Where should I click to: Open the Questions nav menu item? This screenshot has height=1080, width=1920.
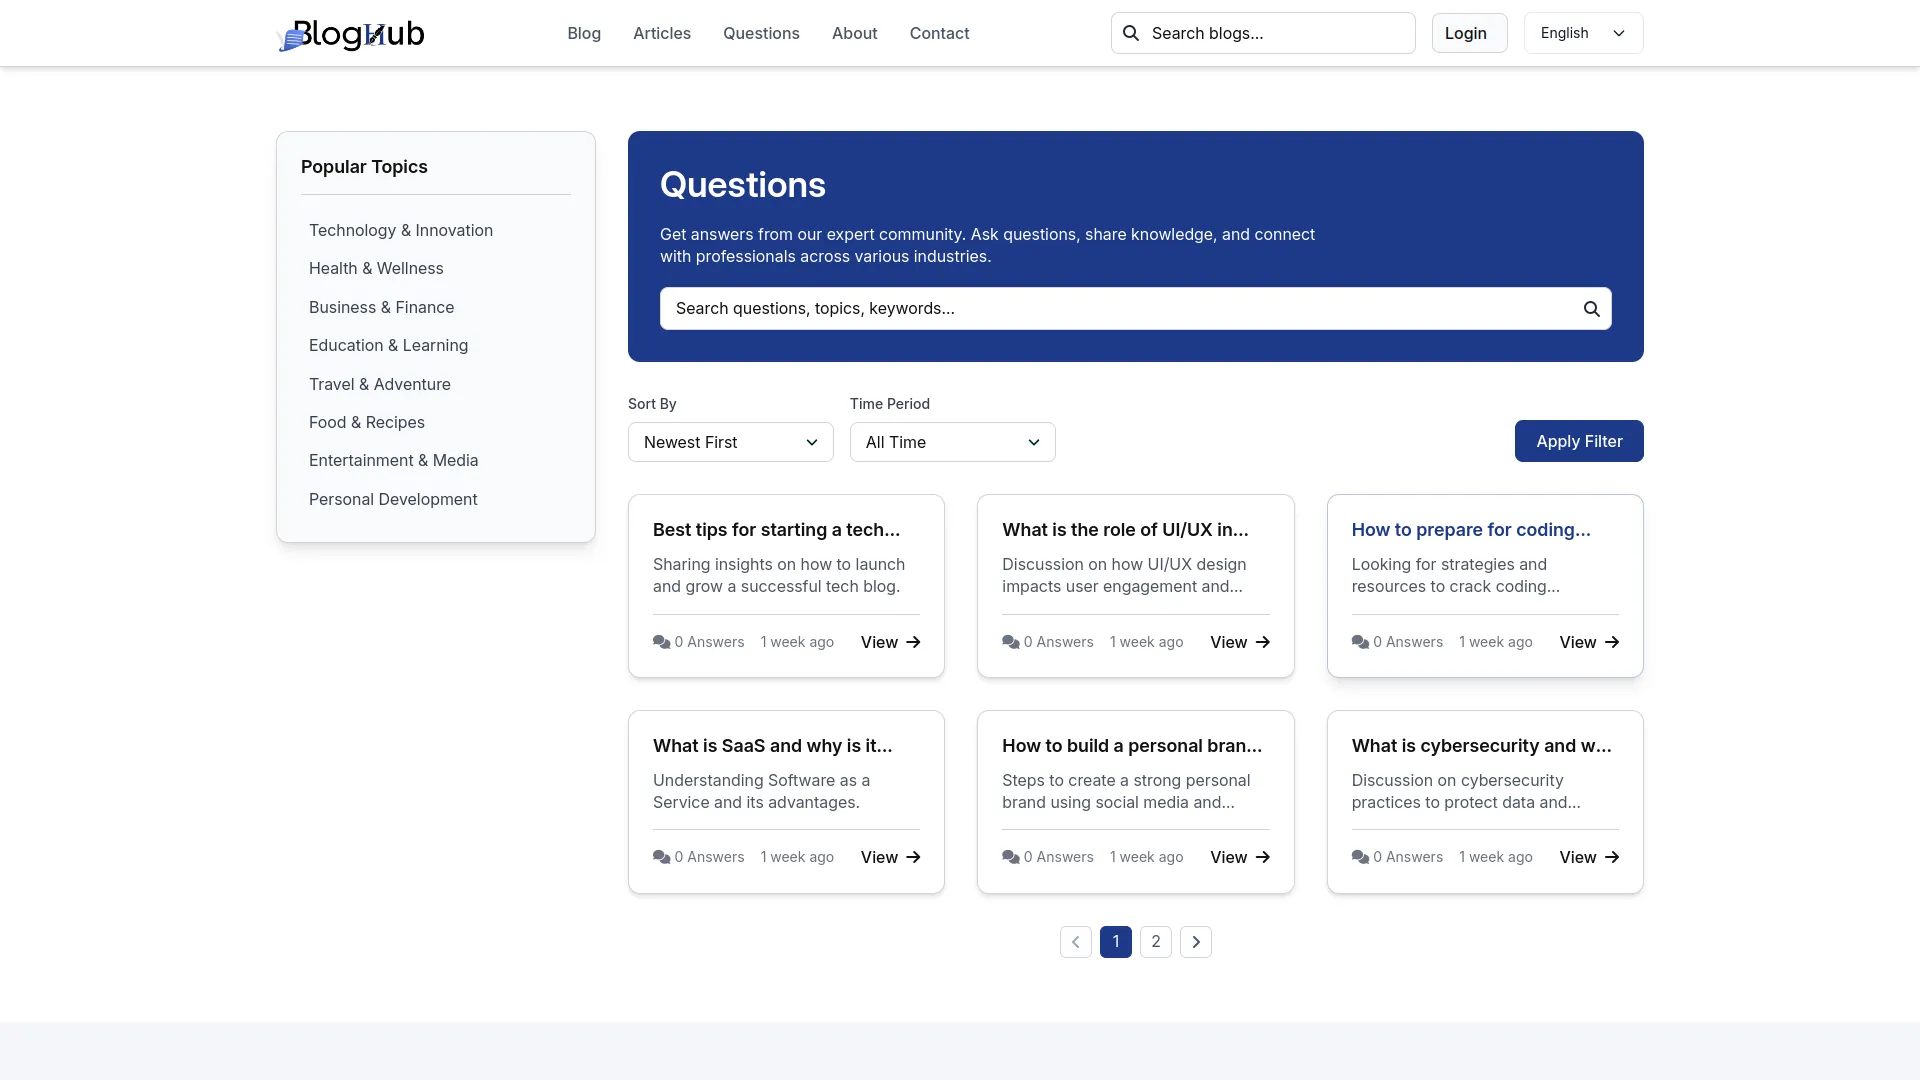point(761,33)
